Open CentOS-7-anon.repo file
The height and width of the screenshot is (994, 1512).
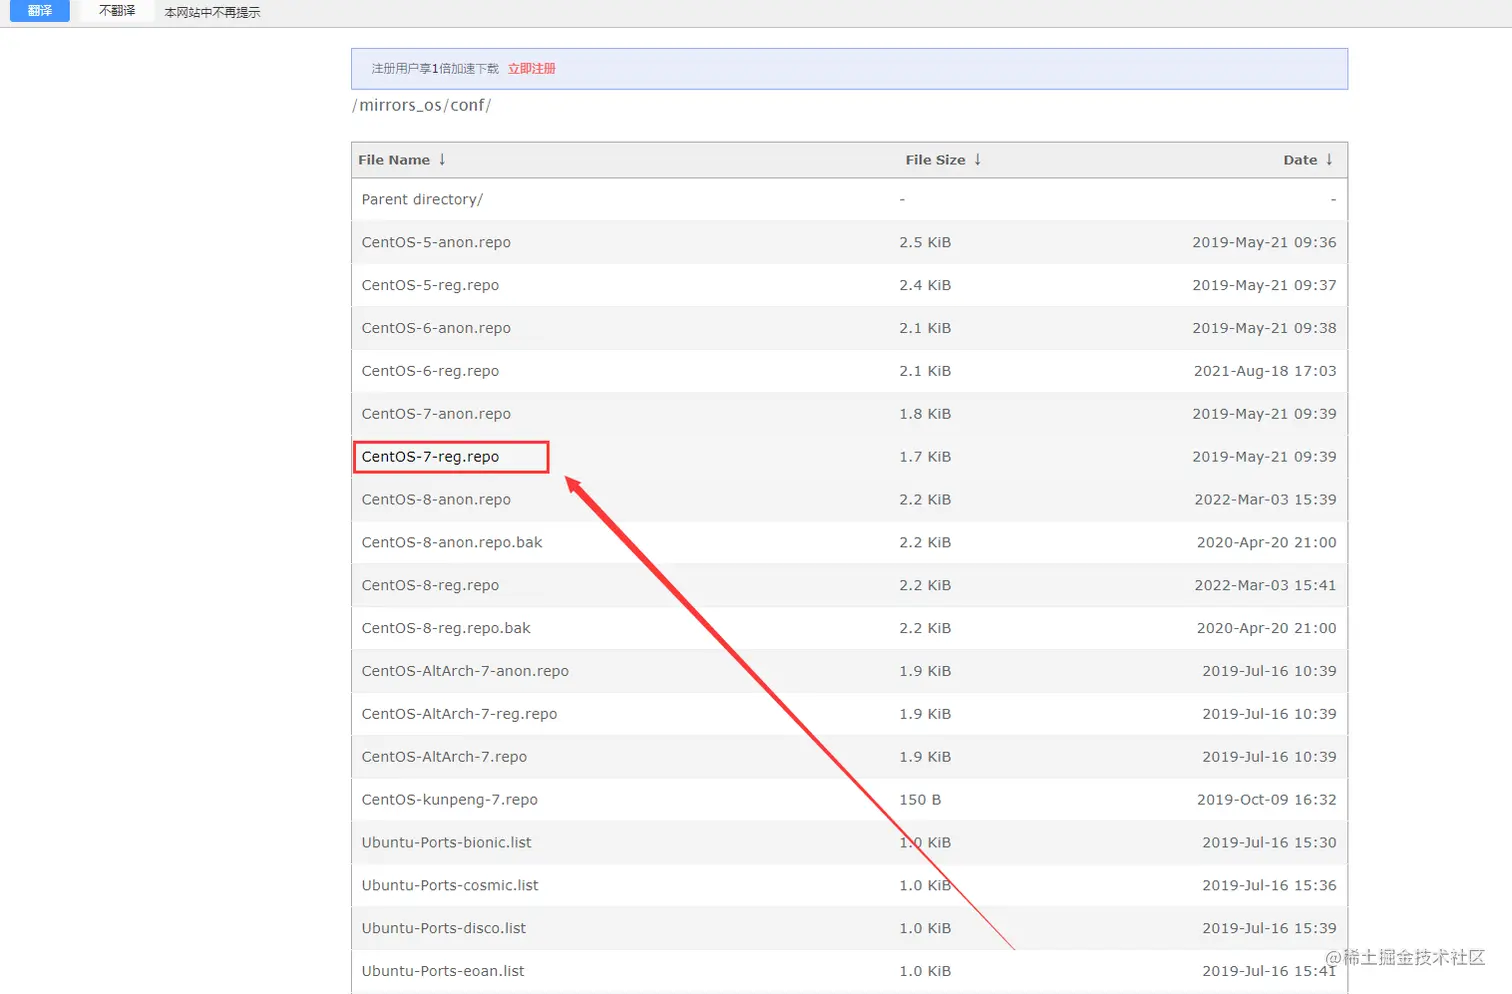tap(436, 415)
